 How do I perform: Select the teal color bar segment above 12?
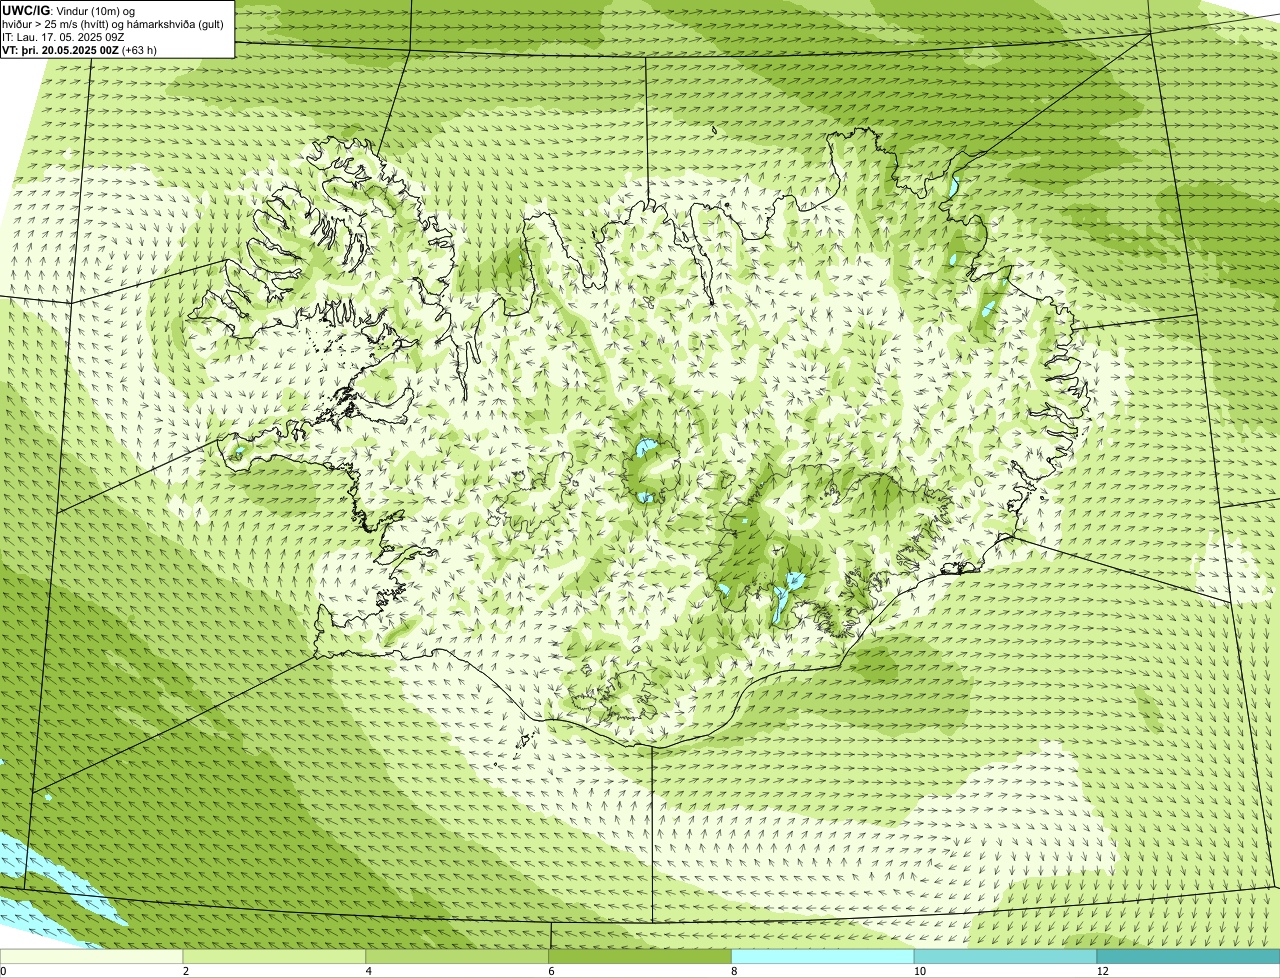(x=1189, y=956)
